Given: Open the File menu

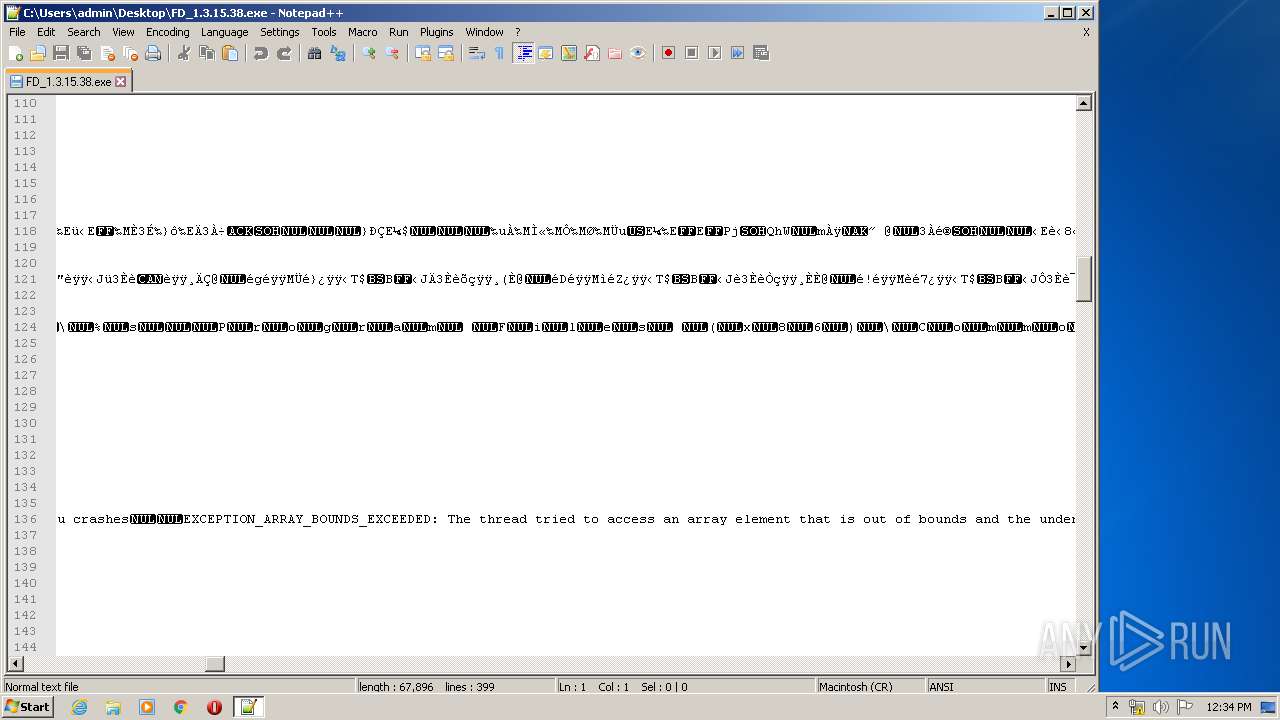Looking at the screenshot, I should (17, 32).
